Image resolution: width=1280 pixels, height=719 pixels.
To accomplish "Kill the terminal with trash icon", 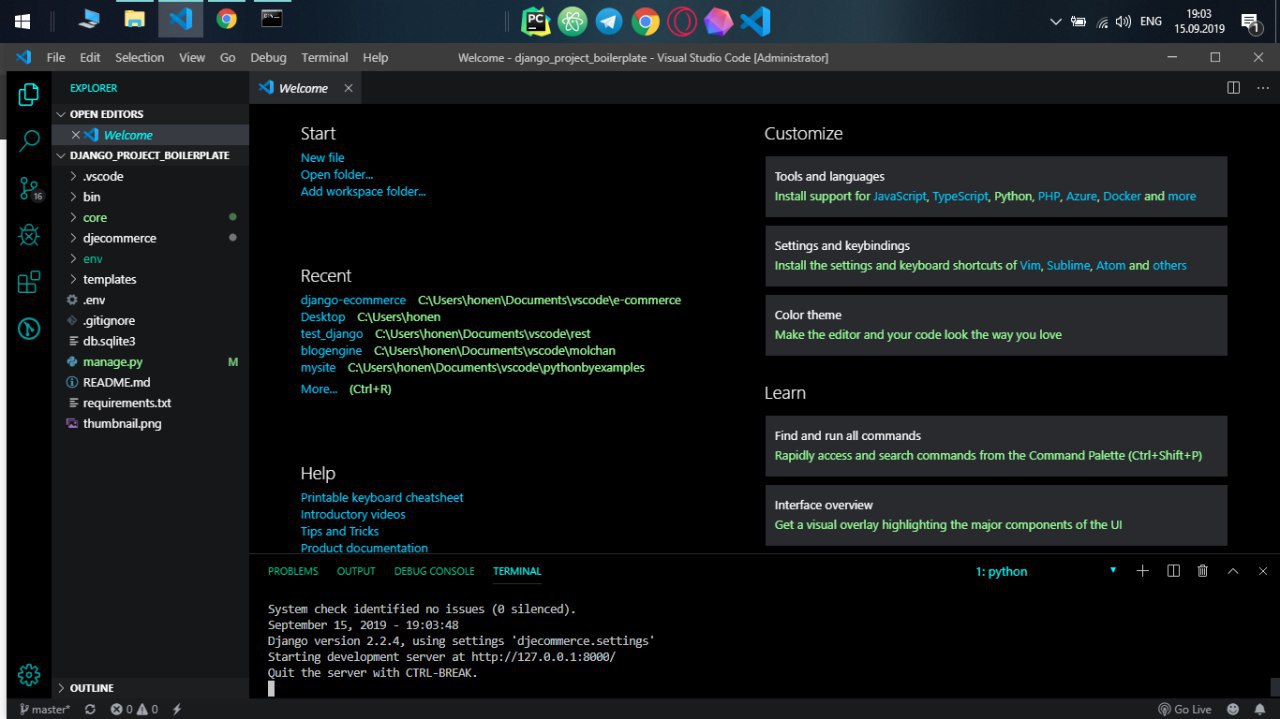I will [1203, 571].
